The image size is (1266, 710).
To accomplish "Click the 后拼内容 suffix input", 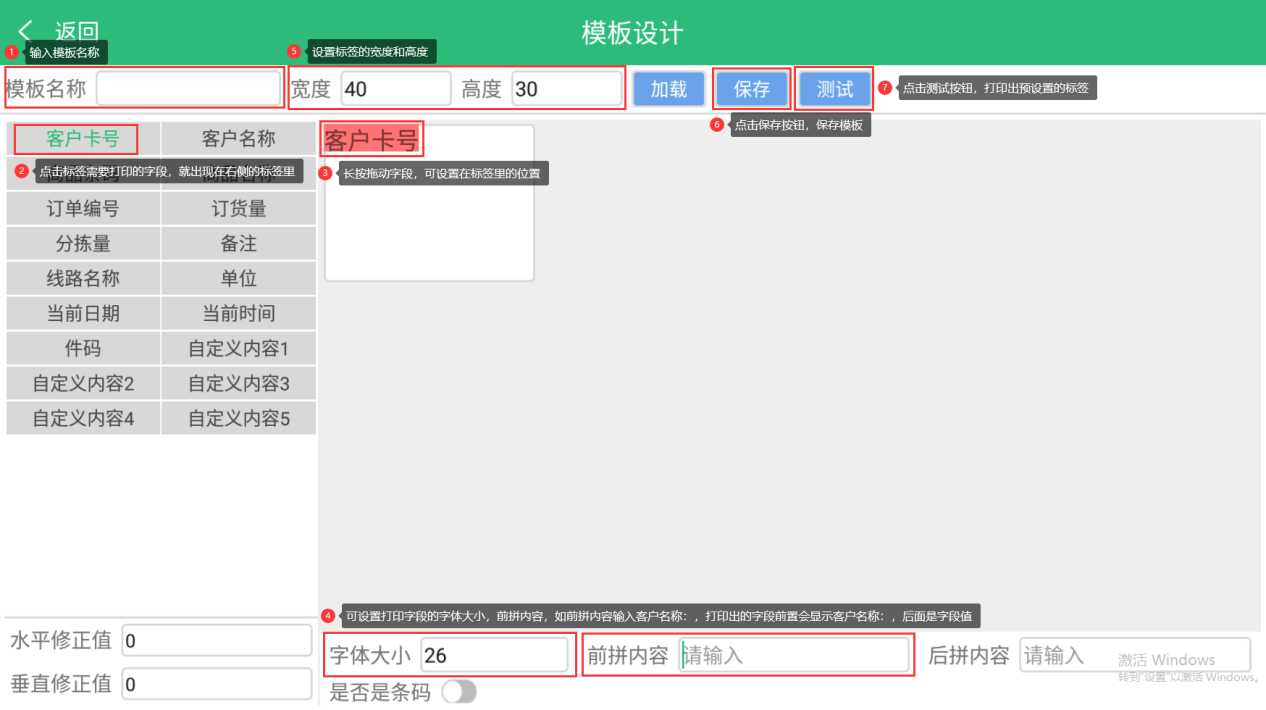I will tap(1134, 656).
